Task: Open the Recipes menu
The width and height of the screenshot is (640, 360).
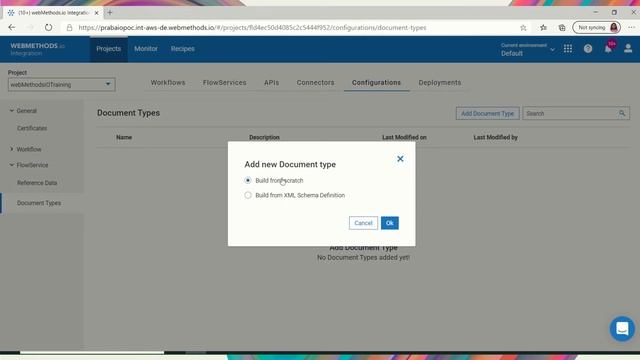Action: tap(182, 49)
